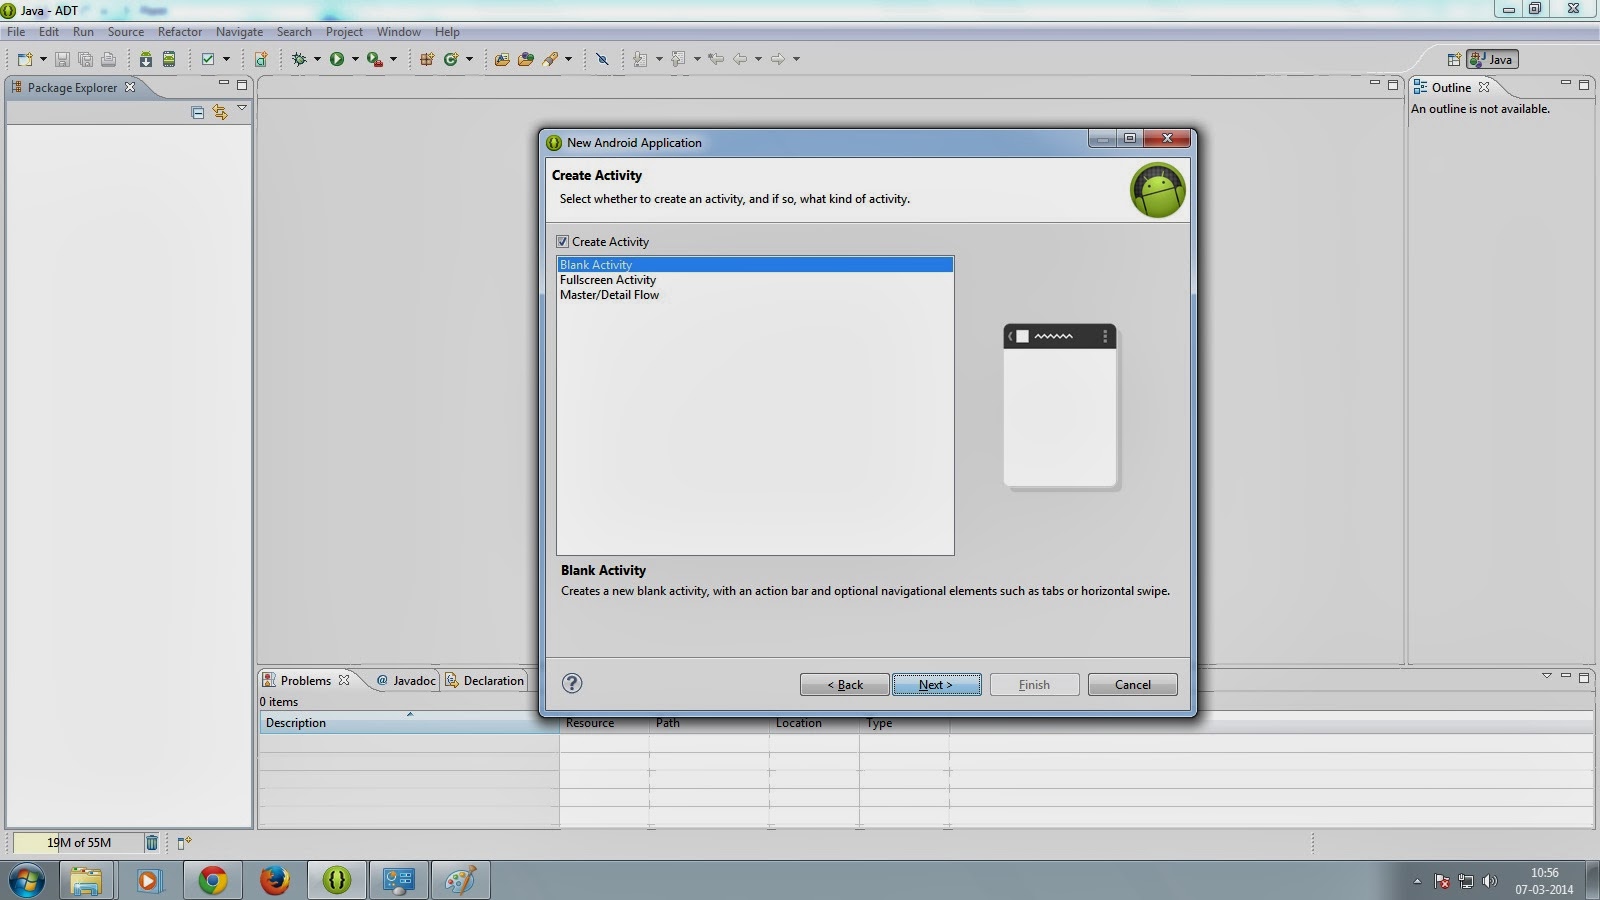Click the Print icon in the toolbar

point(108,59)
